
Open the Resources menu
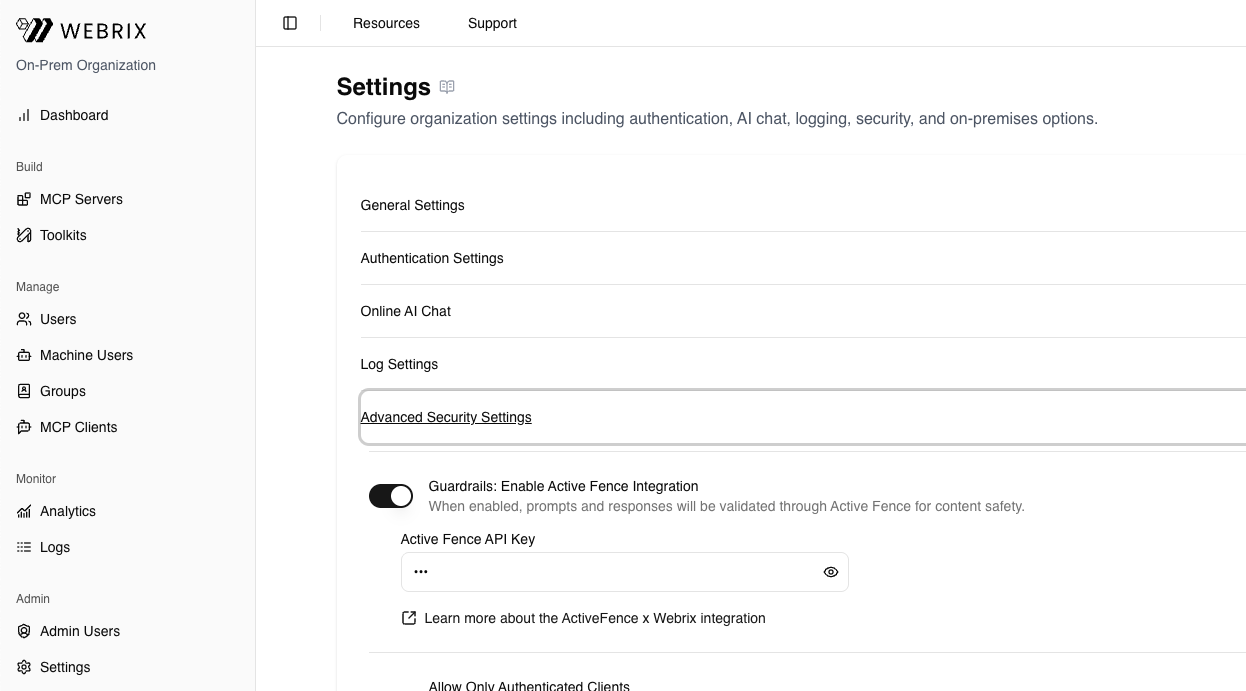(386, 23)
